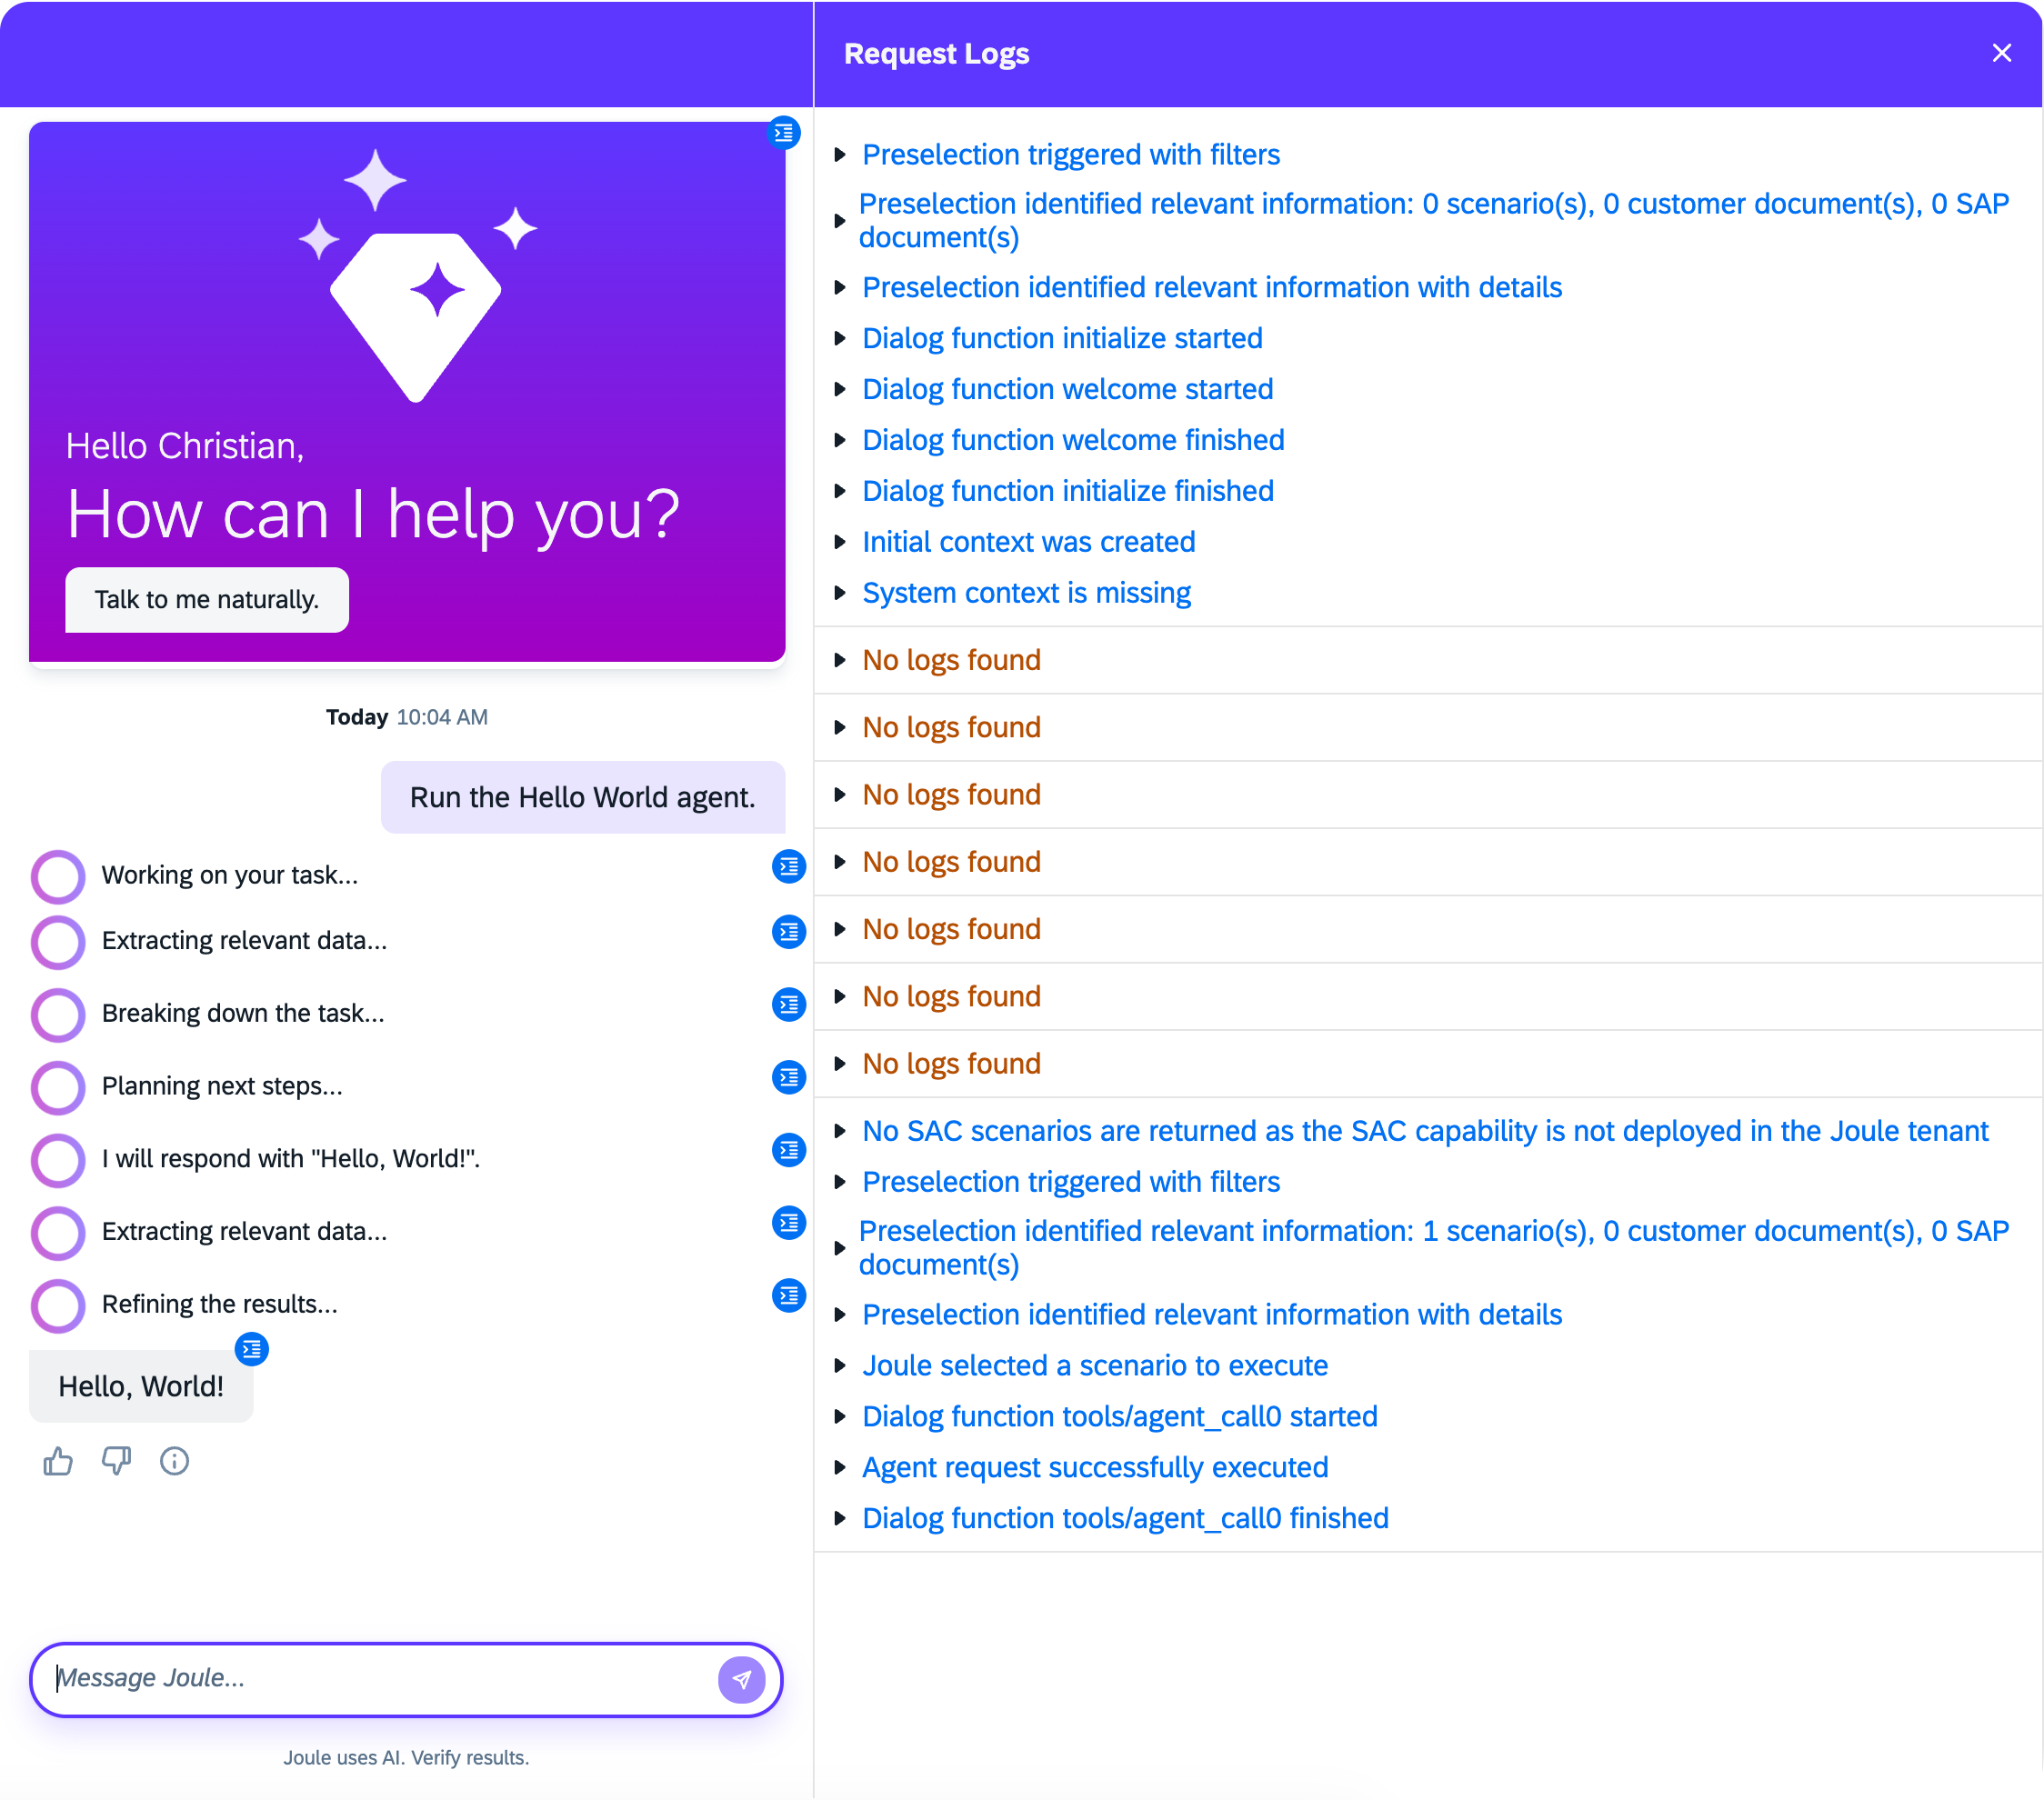The height and width of the screenshot is (1800, 2044).
Task: Expand Preselection triggered with filters first entry
Action: coord(1070,155)
